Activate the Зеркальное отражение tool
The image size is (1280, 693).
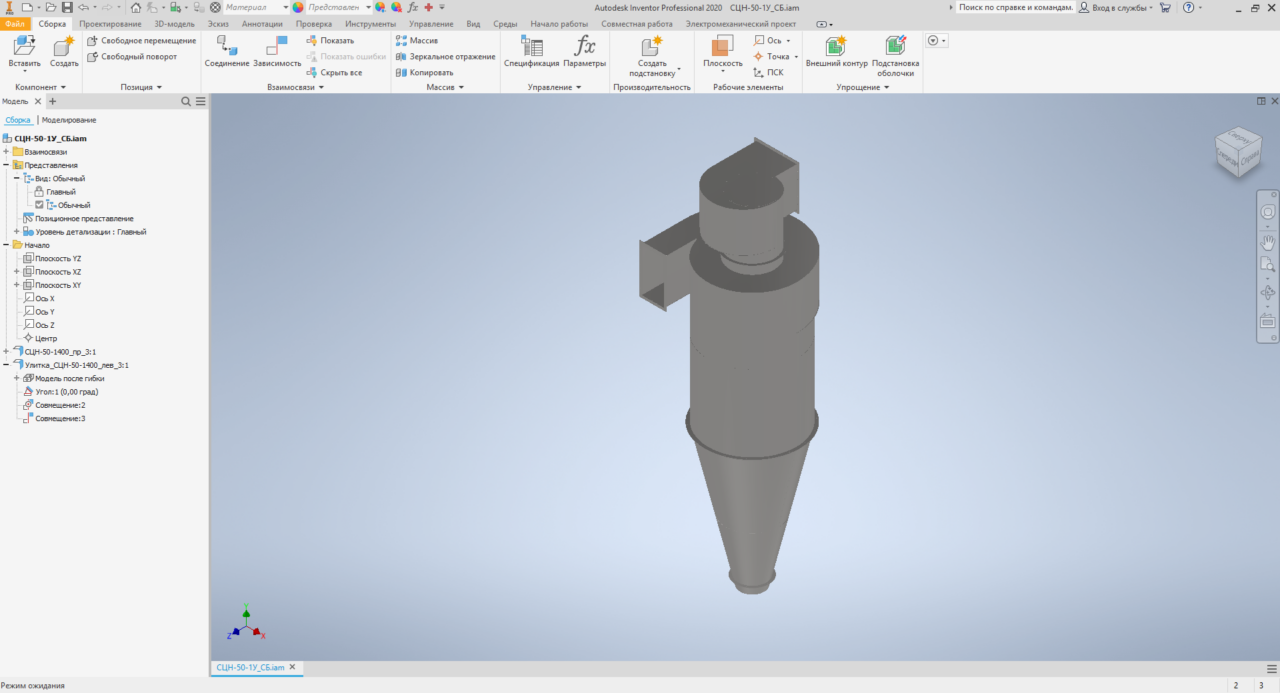[x=446, y=56]
